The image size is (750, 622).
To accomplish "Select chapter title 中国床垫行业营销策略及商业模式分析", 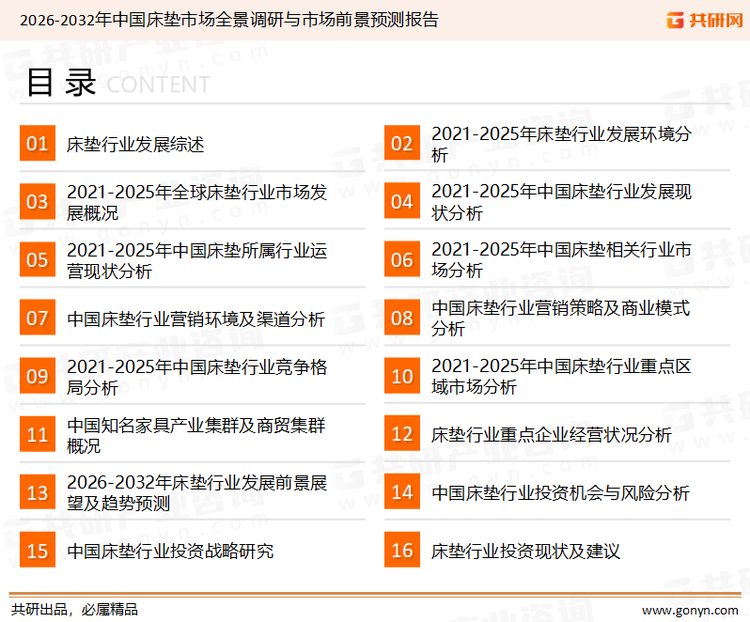I will 561,318.
